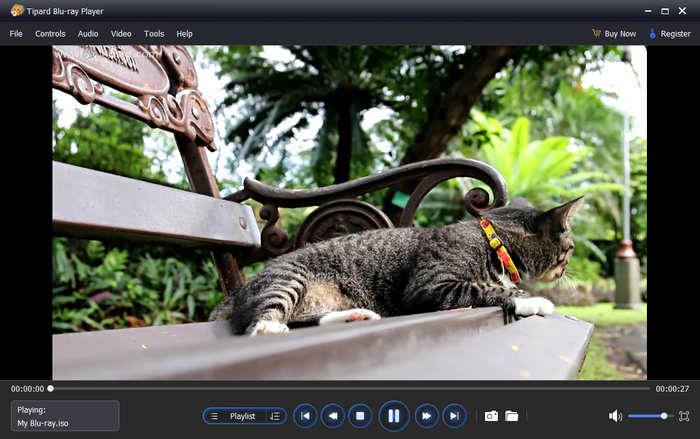Image resolution: width=700 pixels, height=439 pixels.
Task: Take a snapshot with camera icon
Action: coord(491,416)
